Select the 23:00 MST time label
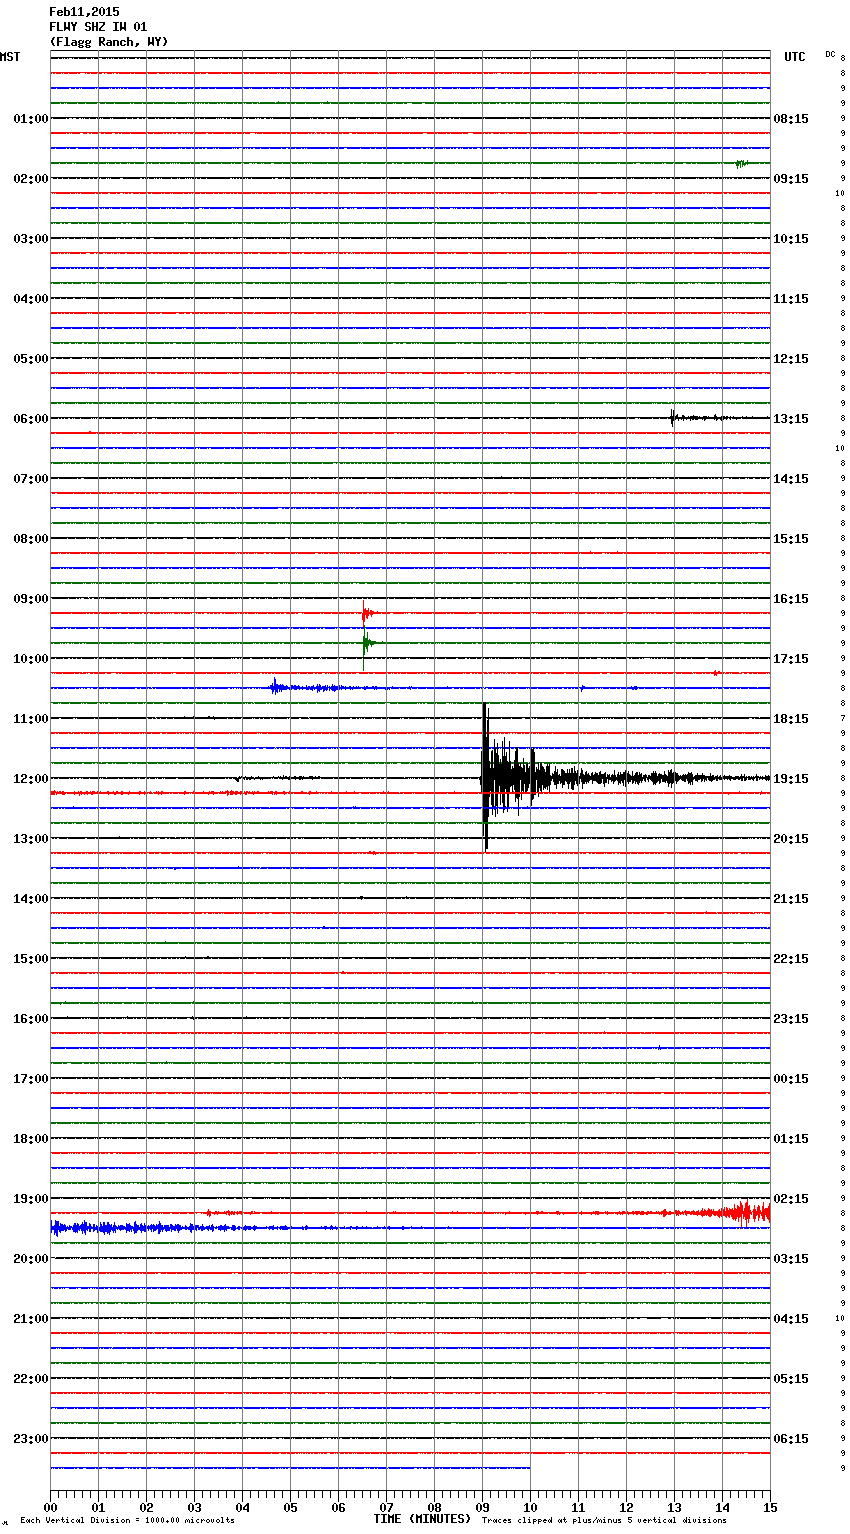Image resolution: width=850 pixels, height=1534 pixels. pos(31,1439)
